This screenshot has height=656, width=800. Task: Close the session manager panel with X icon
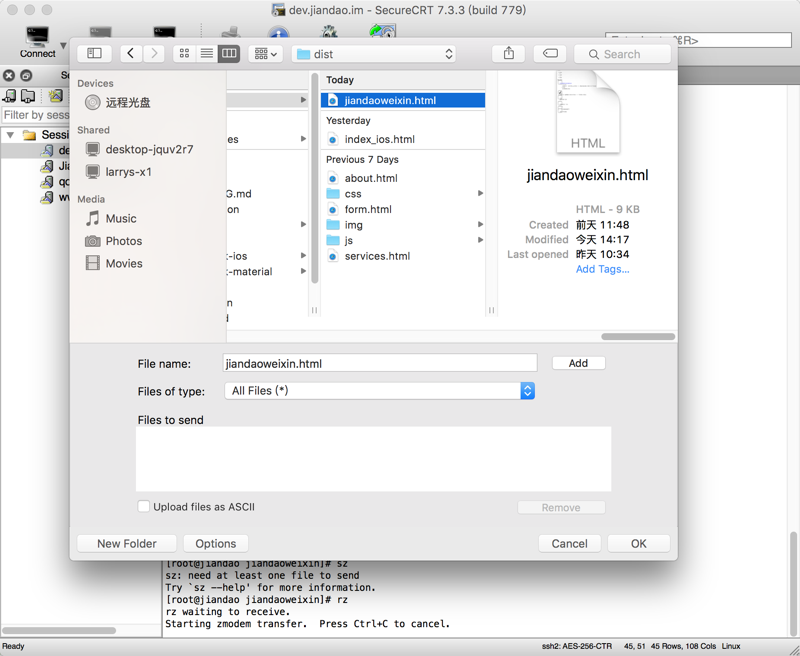click(x=9, y=75)
